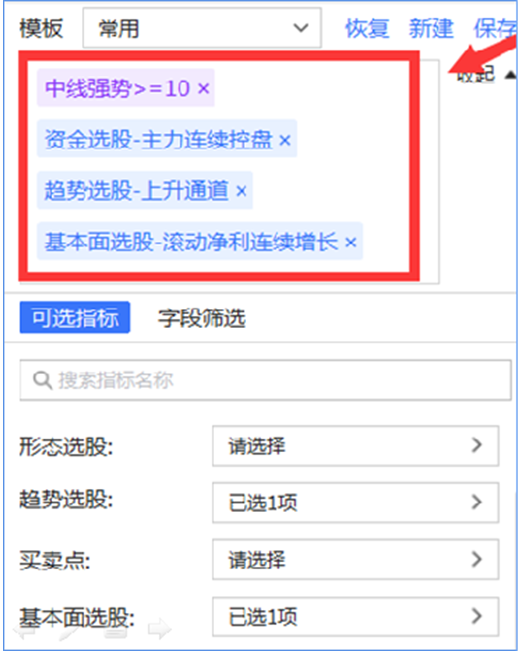Screen dimensions: 519x653
Task: Collapse the conditions panel with 收起 arrow
Action: click(486, 75)
